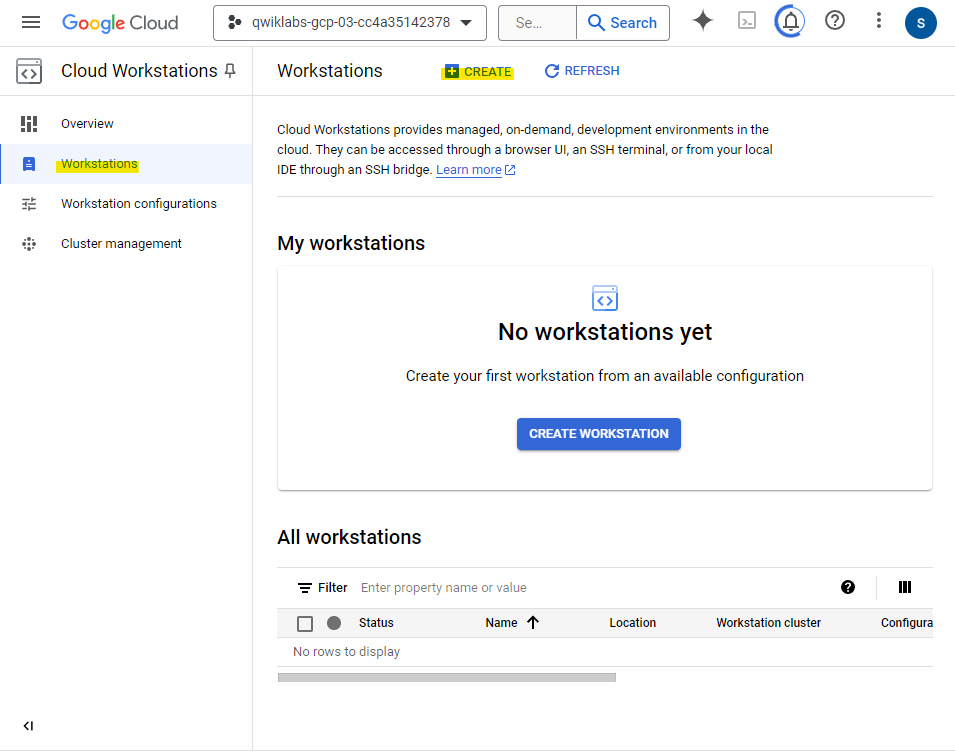
Task: Click the CREATE WORKSTATION button
Action: [599, 434]
